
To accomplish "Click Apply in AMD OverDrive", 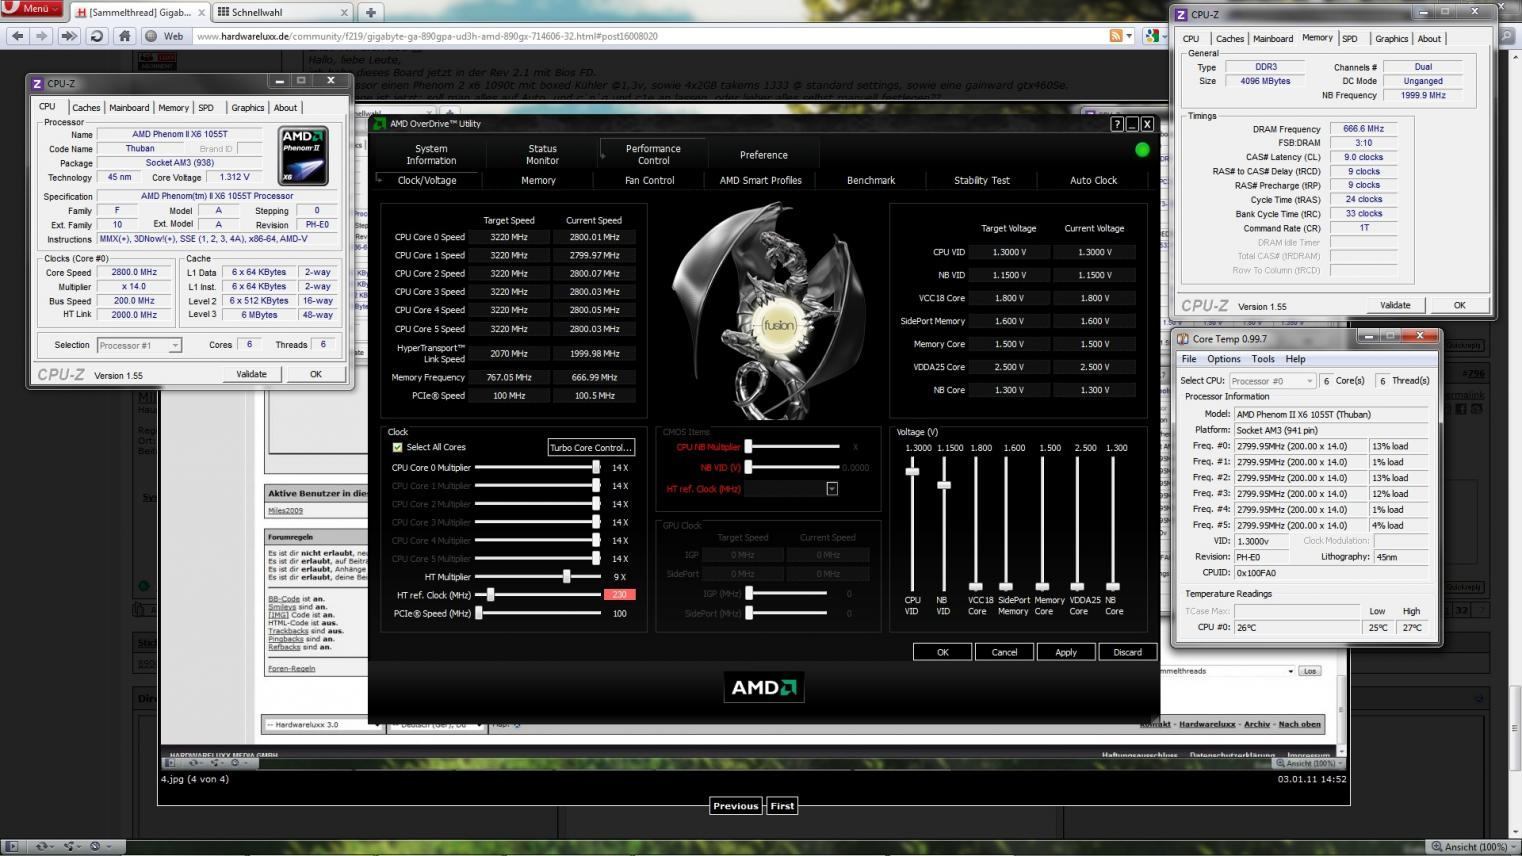I will (x=1066, y=652).
